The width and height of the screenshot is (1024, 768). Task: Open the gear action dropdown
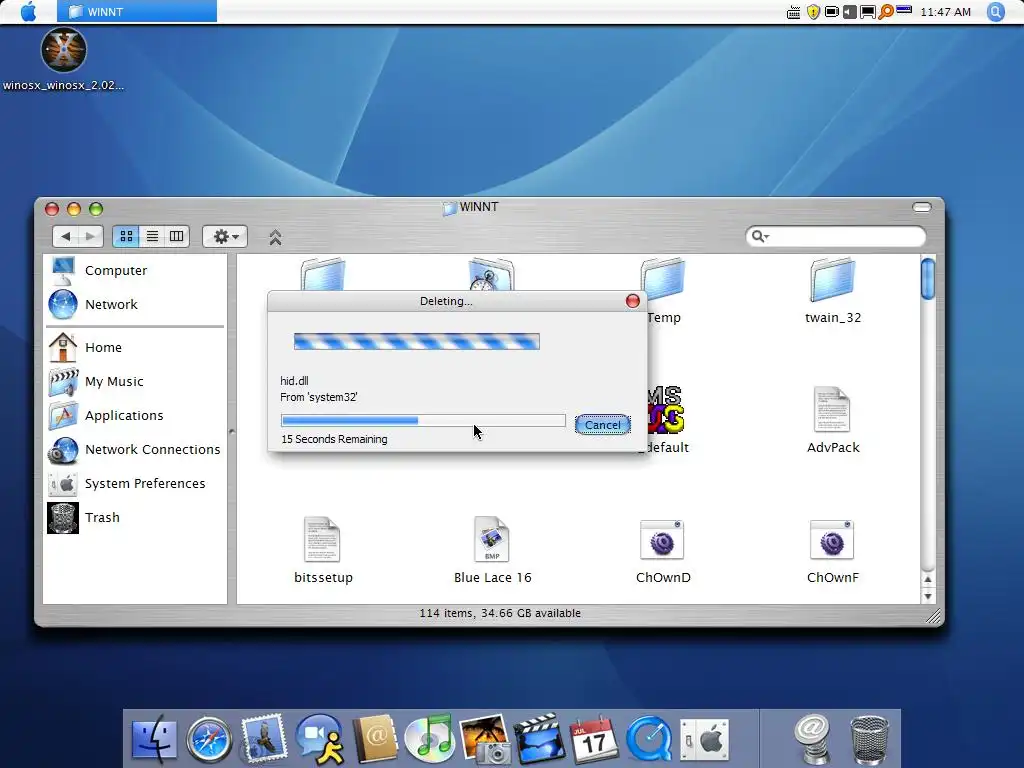[225, 236]
